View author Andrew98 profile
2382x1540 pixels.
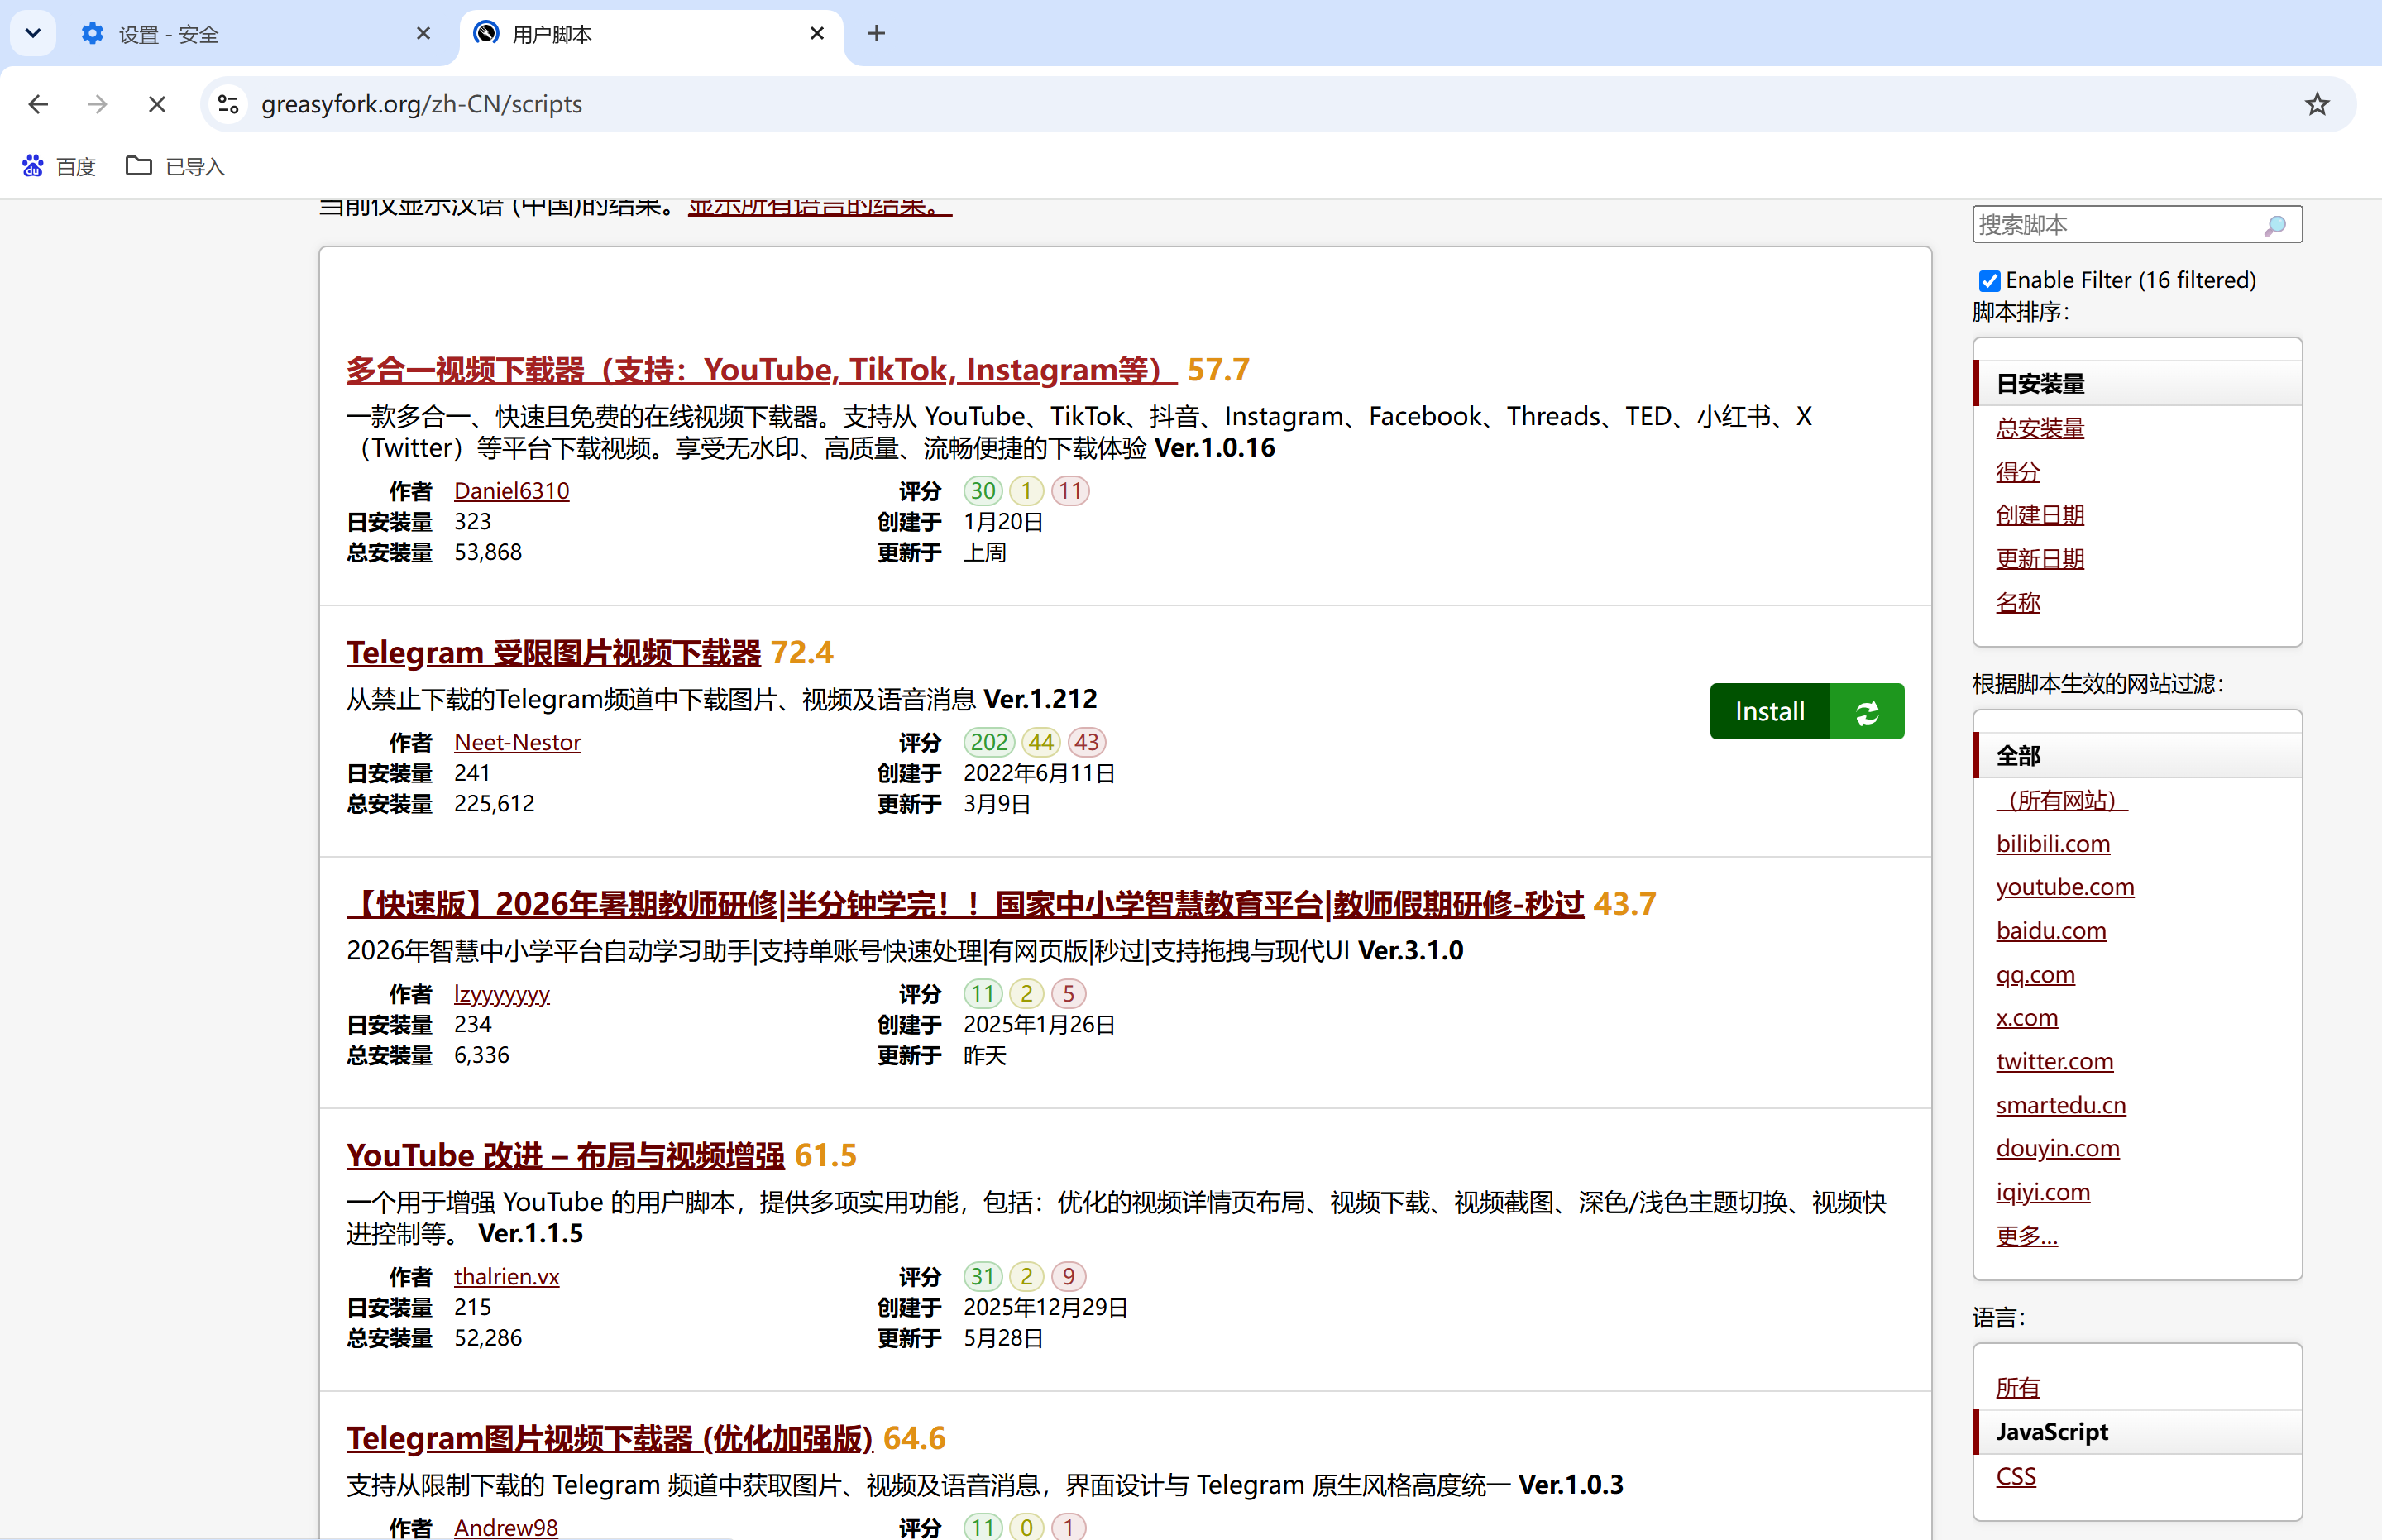tap(505, 1527)
